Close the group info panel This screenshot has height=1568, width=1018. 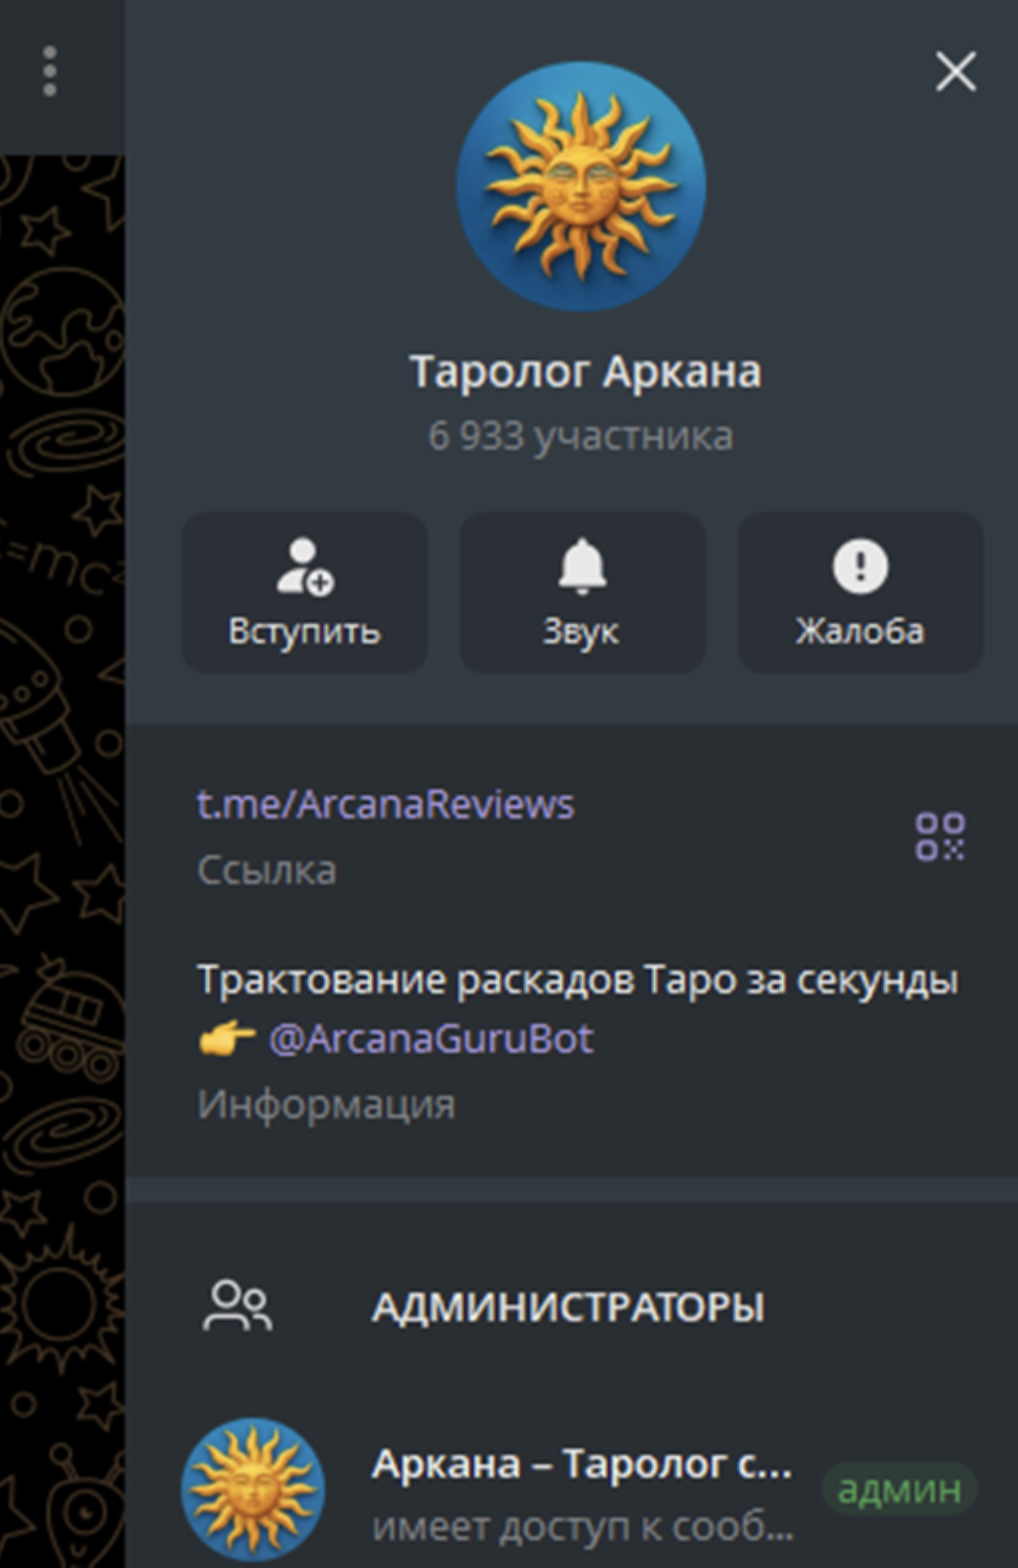955,72
